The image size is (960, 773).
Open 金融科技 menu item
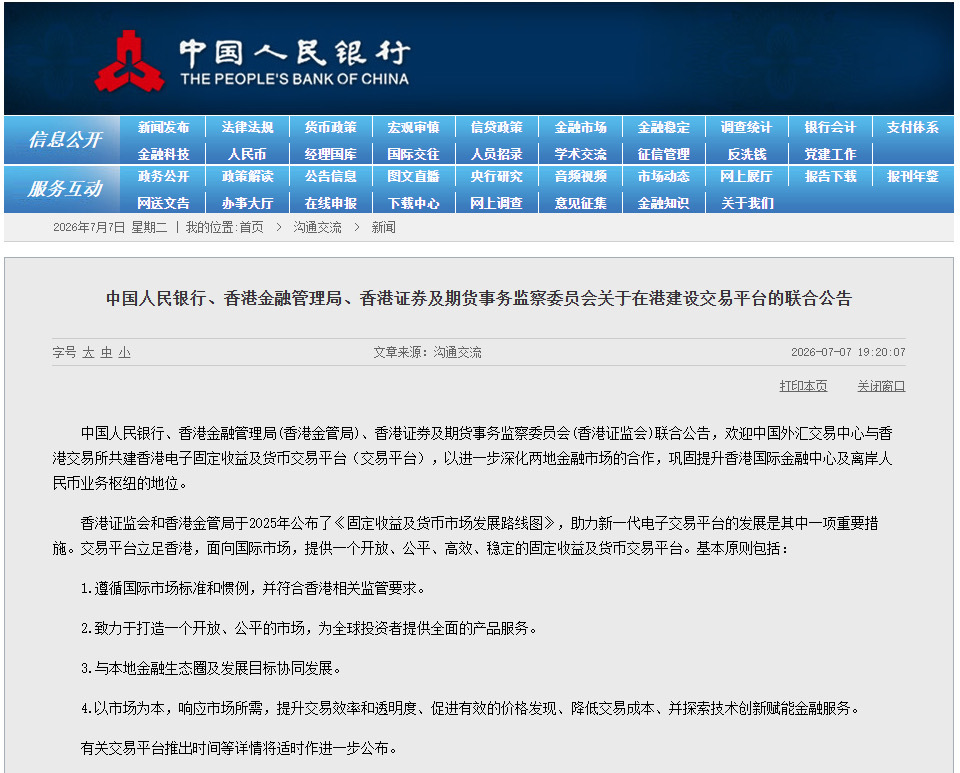tap(163, 154)
